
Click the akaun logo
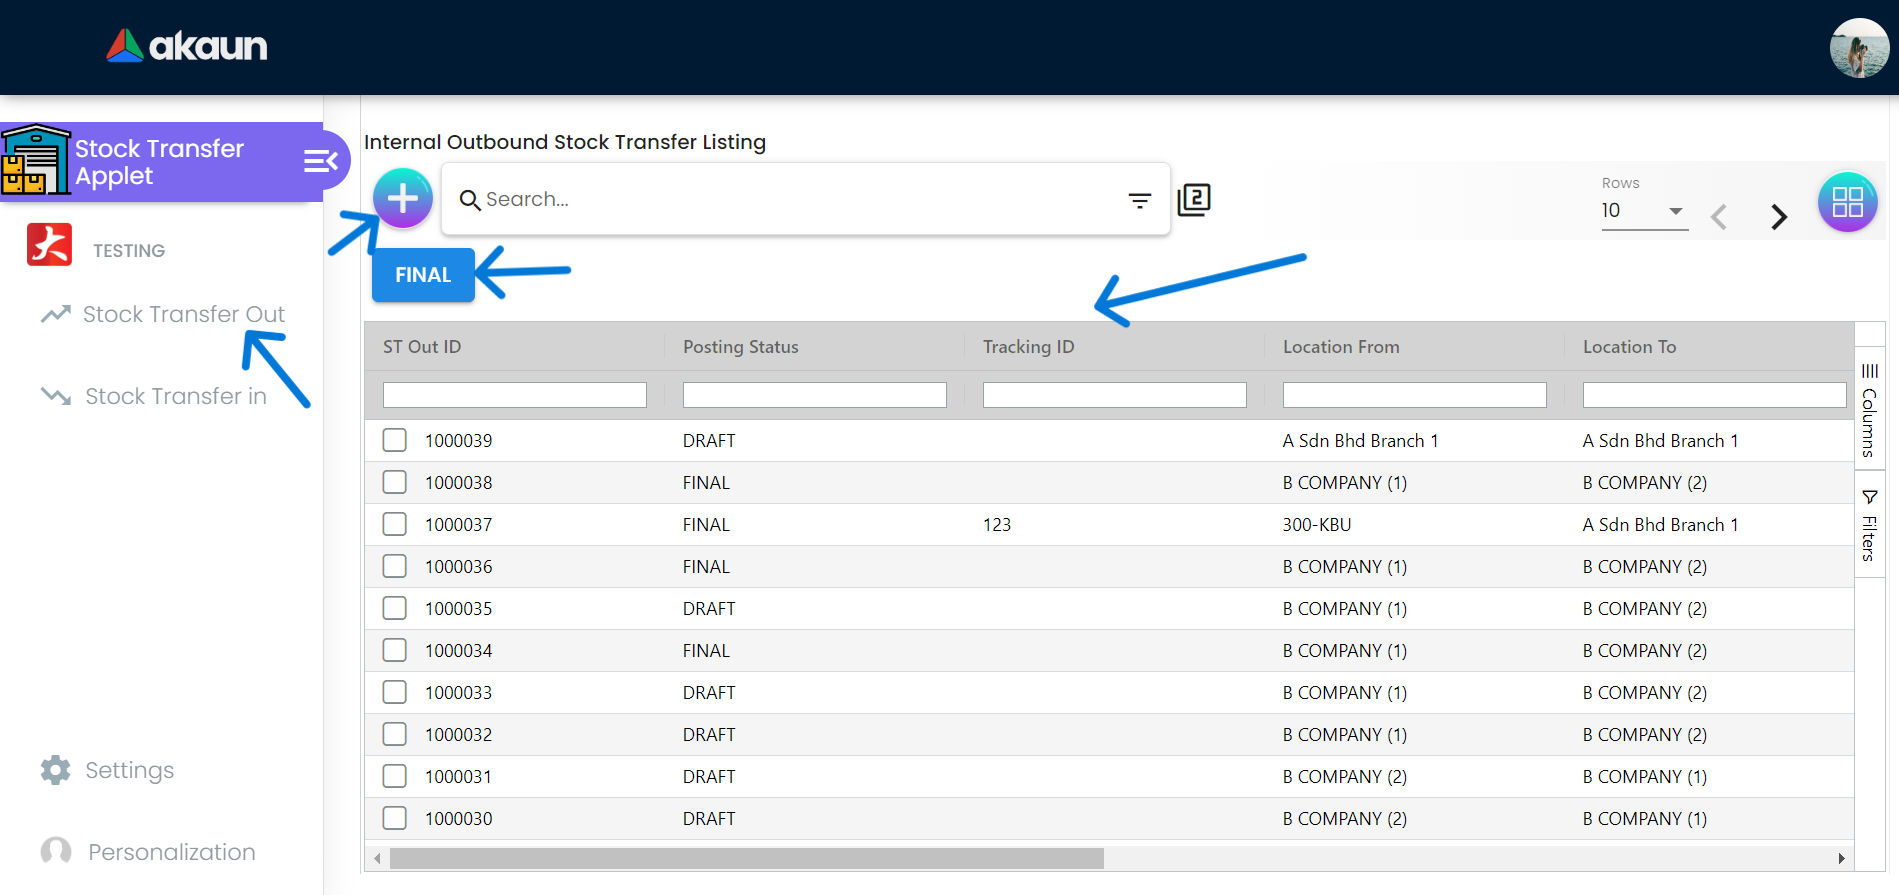point(187,46)
